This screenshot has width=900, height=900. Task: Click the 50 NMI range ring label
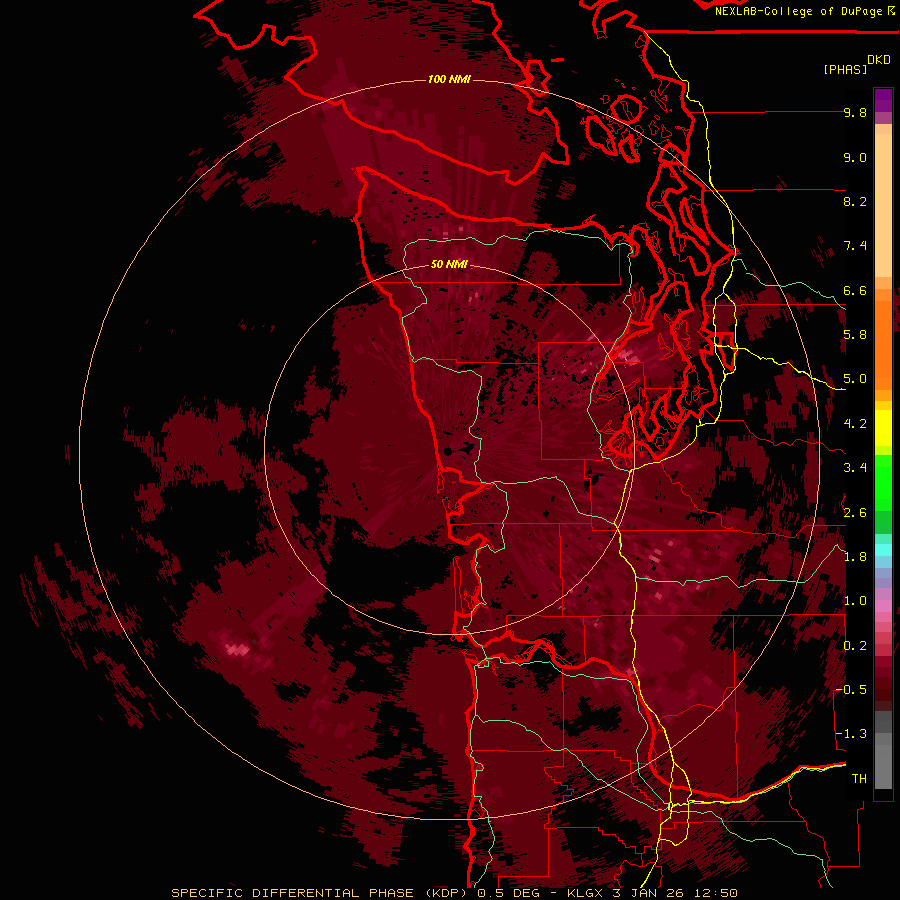click(x=449, y=264)
